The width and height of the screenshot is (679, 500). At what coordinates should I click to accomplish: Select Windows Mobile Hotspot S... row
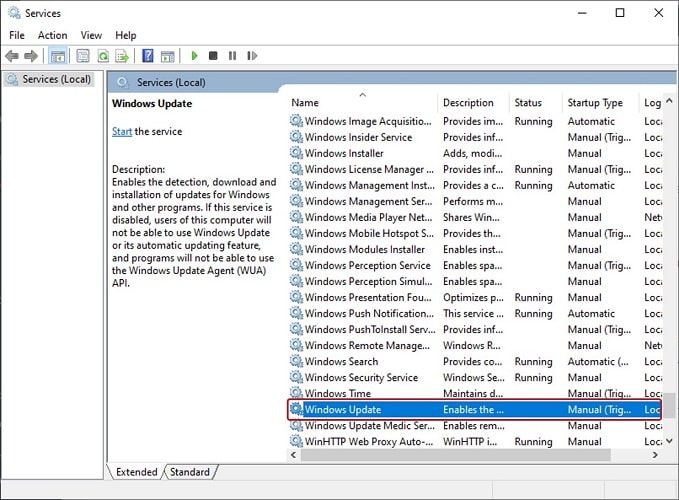point(475,233)
